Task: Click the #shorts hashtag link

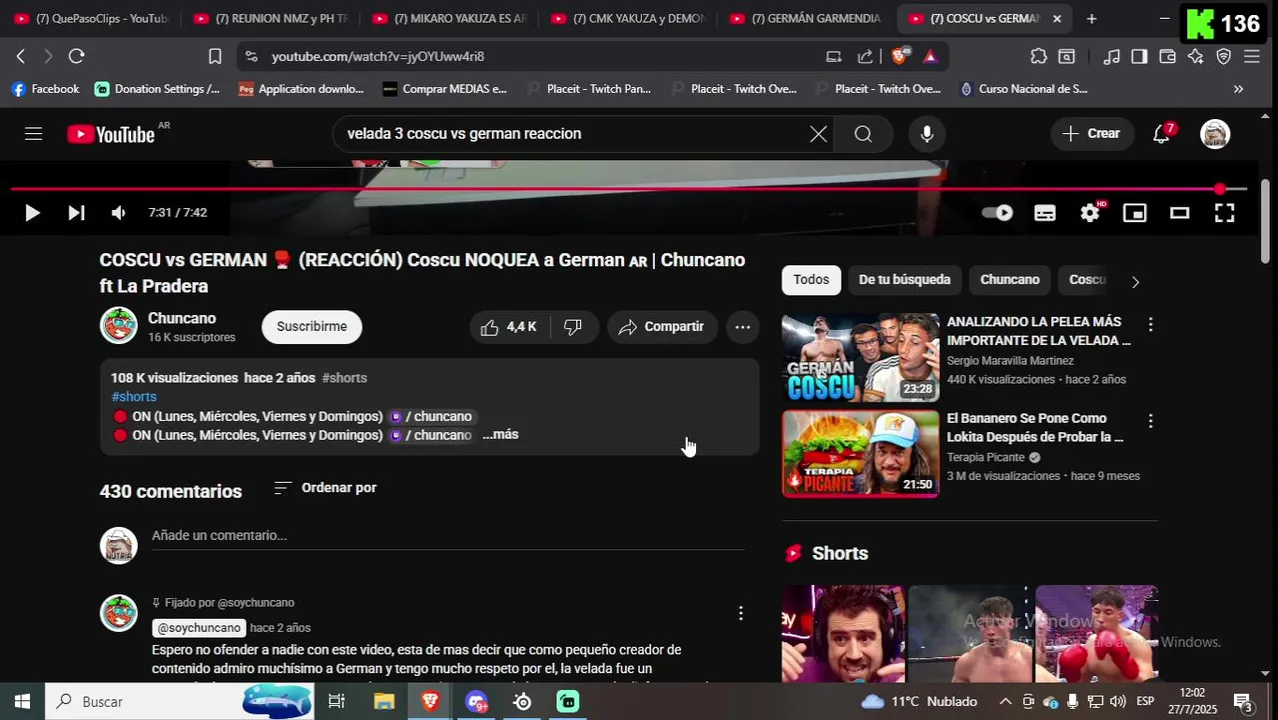Action: point(134,397)
